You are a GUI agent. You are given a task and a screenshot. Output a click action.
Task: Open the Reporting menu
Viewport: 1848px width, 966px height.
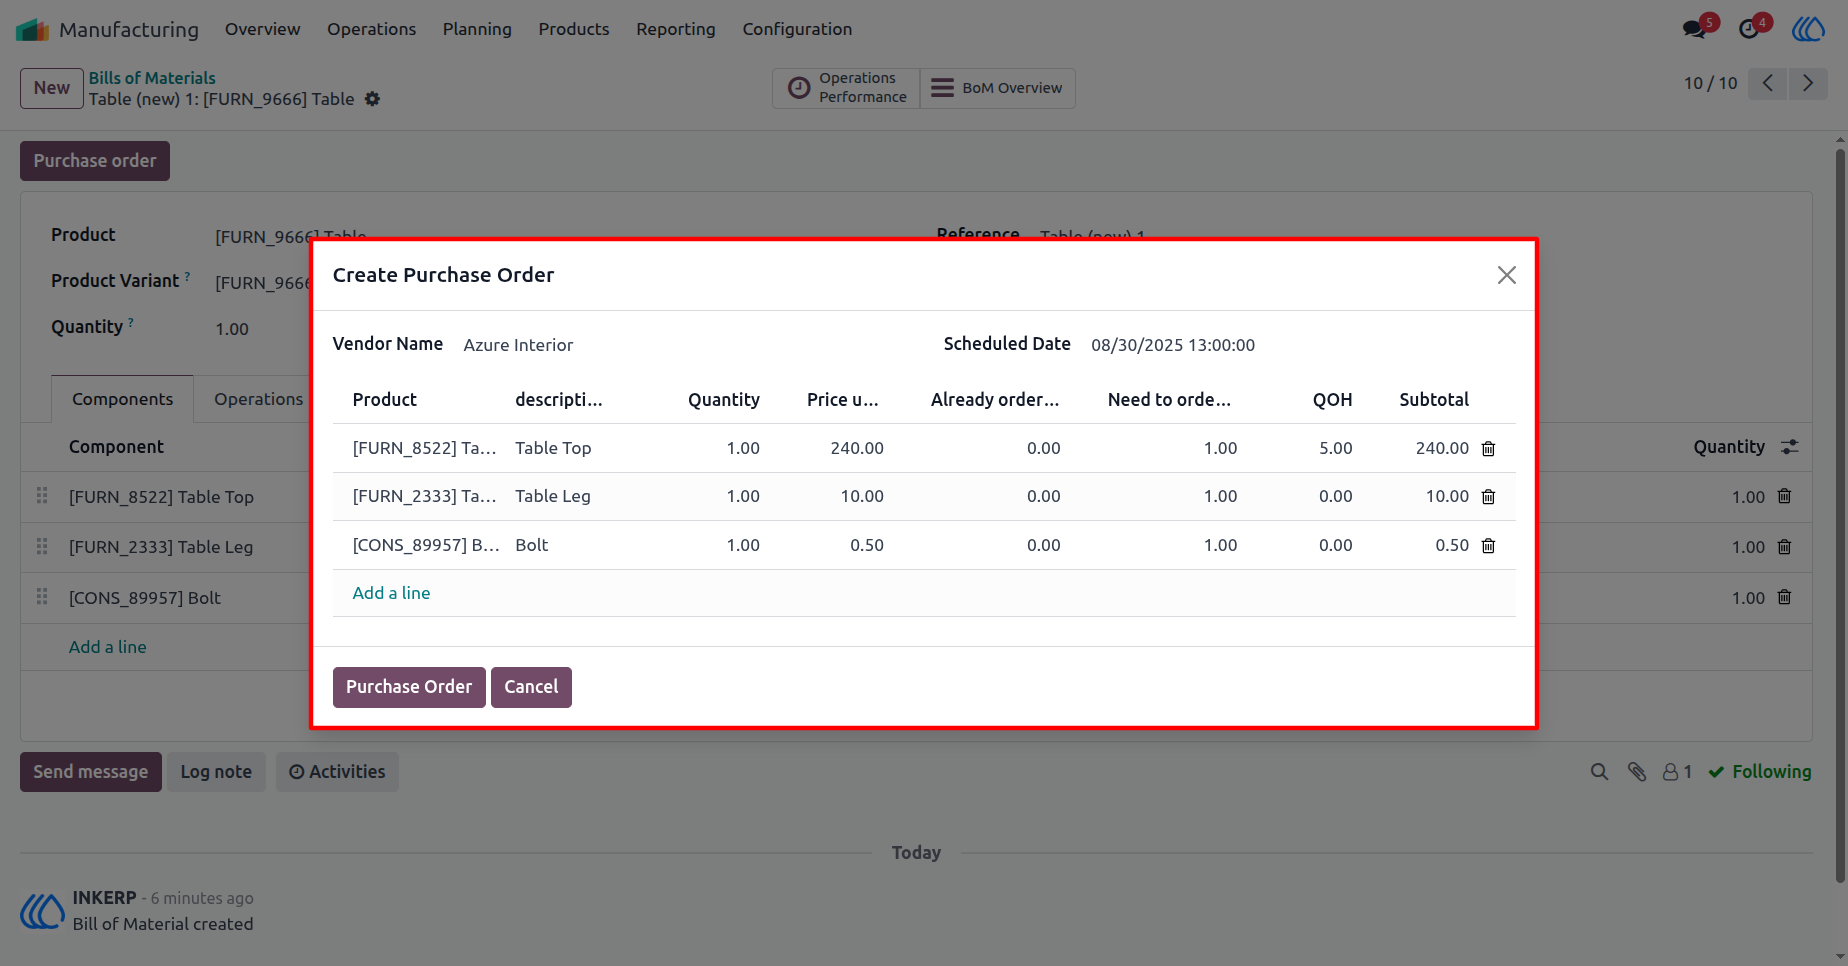click(676, 29)
